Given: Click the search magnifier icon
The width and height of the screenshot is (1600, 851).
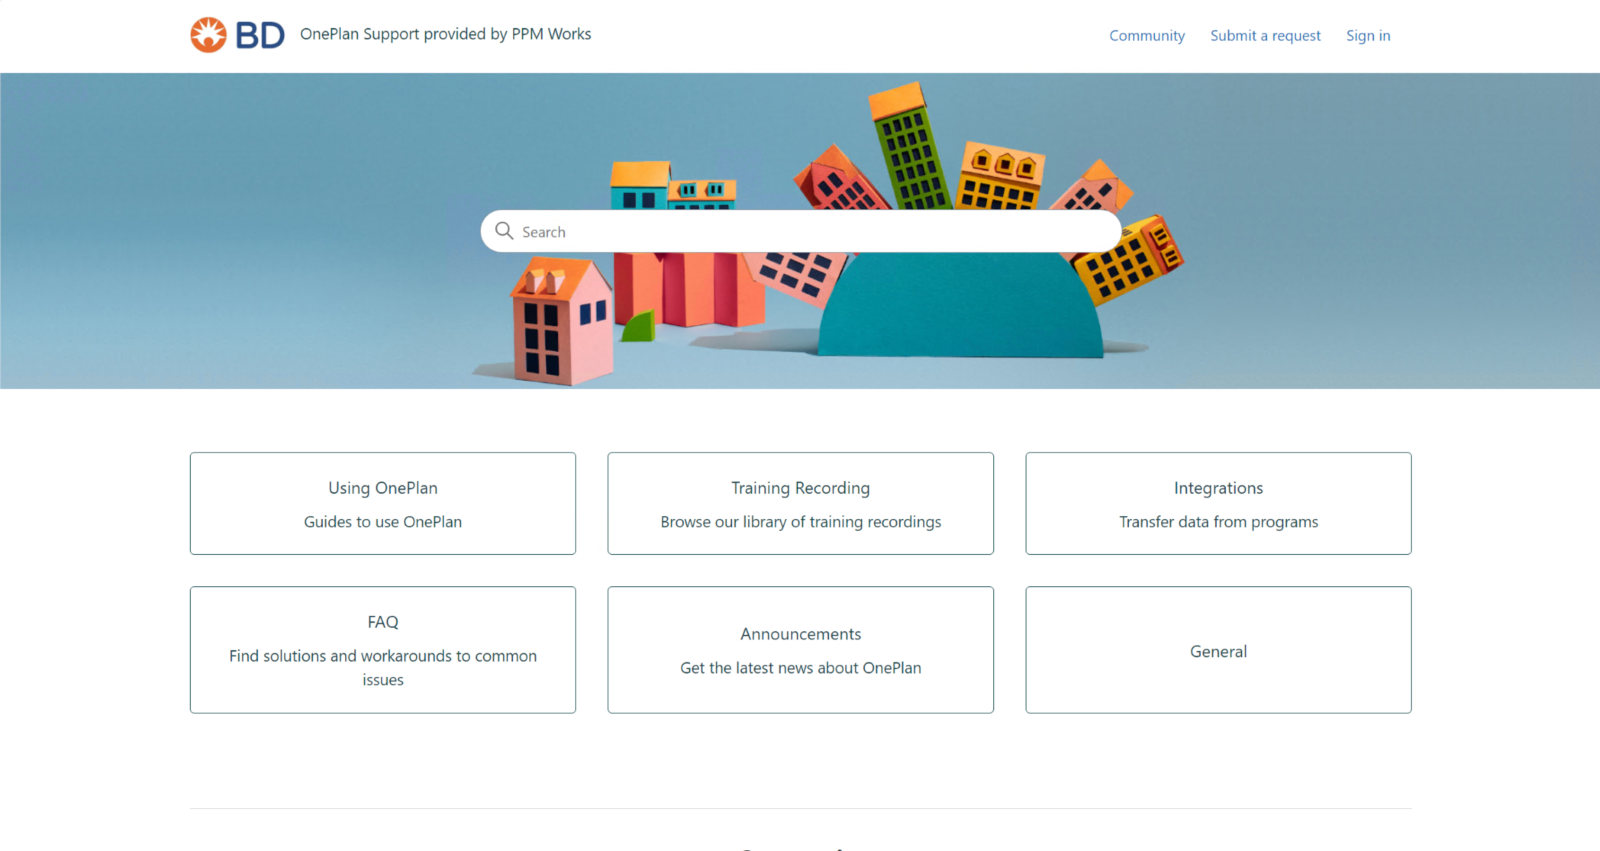Looking at the screenshot, I should [504, 231].
